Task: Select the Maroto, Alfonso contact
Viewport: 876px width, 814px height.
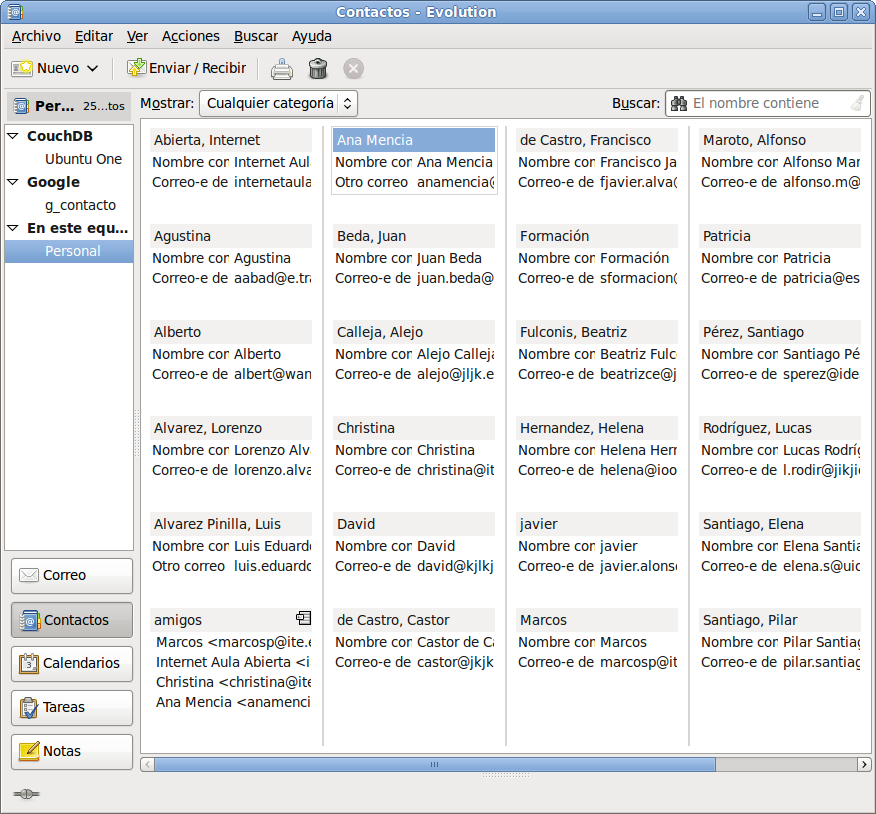Action: pos(780,140)
